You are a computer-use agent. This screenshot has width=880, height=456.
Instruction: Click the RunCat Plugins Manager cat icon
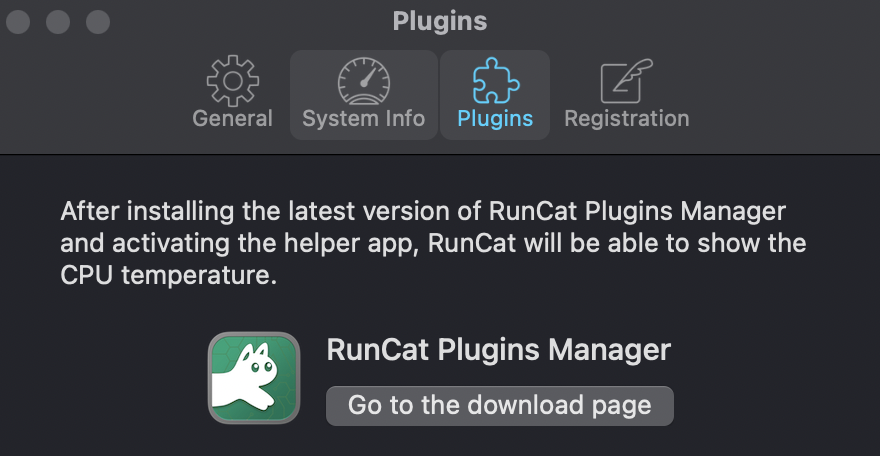pyautogui.click(x=254, y=377)
